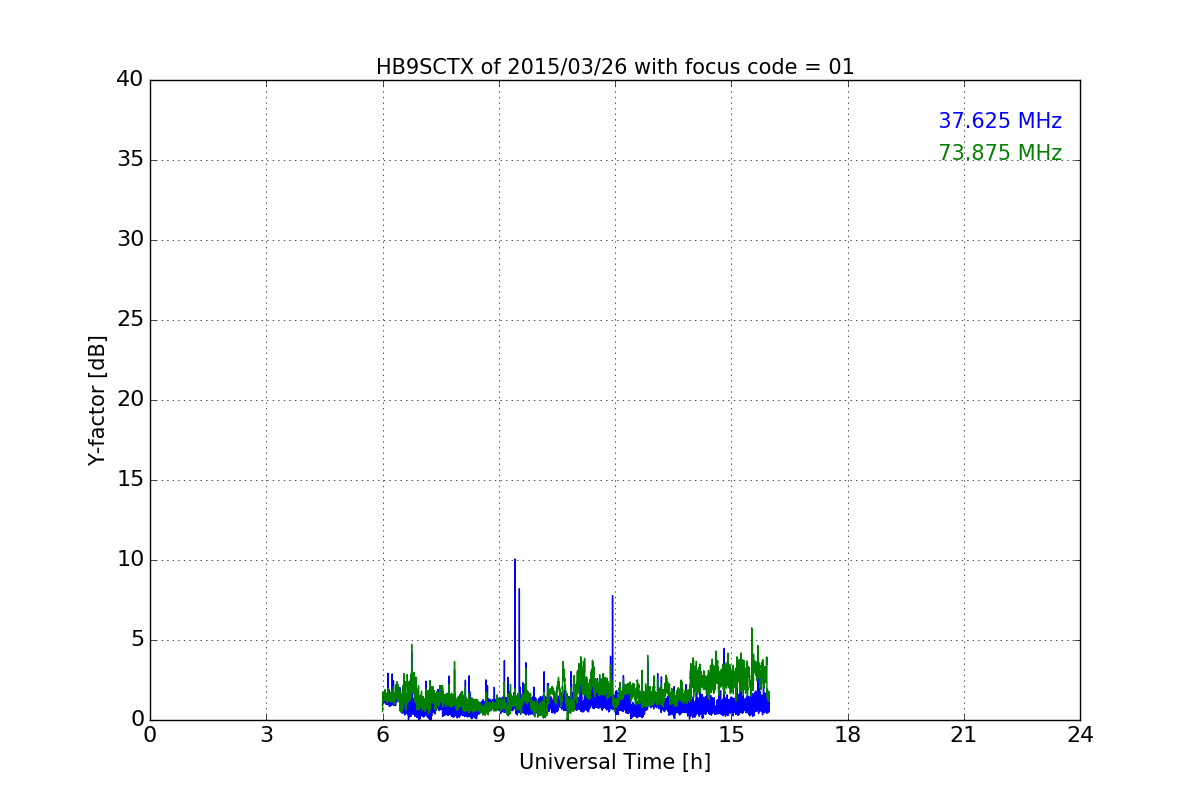Click the y-axis tick label 5
This screenshot has width=1200, height=800.
[x=137, y=640]
